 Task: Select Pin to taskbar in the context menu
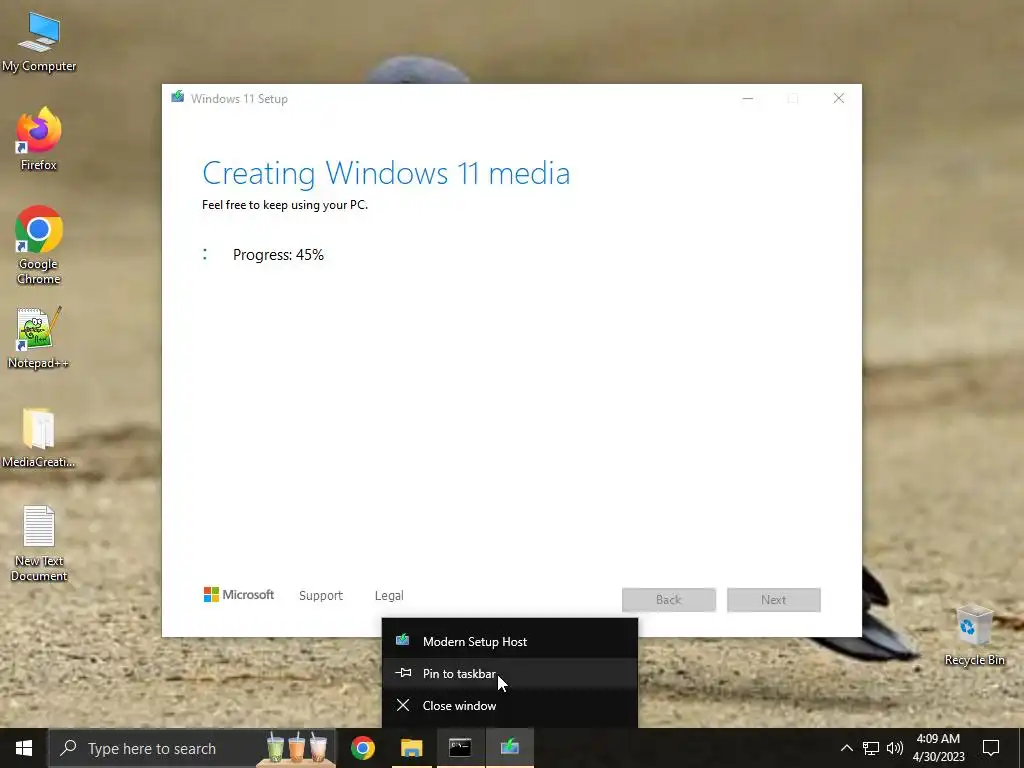(x=509, y=673)
